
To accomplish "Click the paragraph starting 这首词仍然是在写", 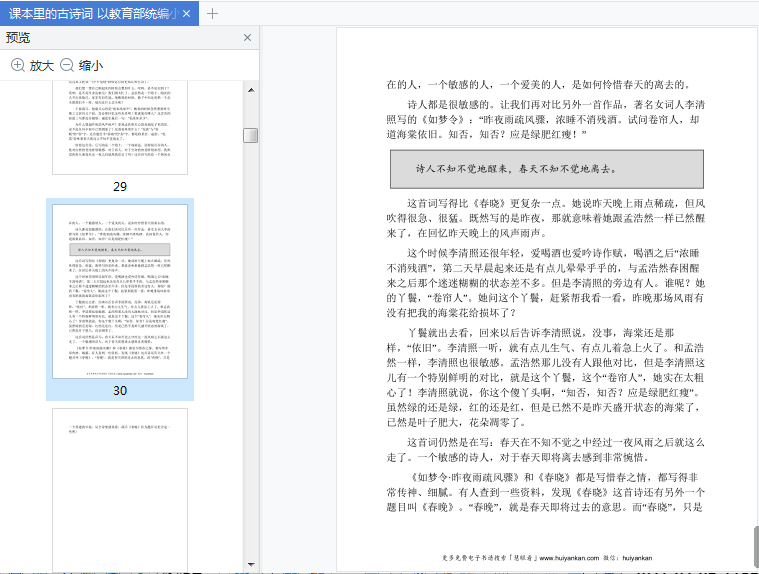I will click(546, 450).
